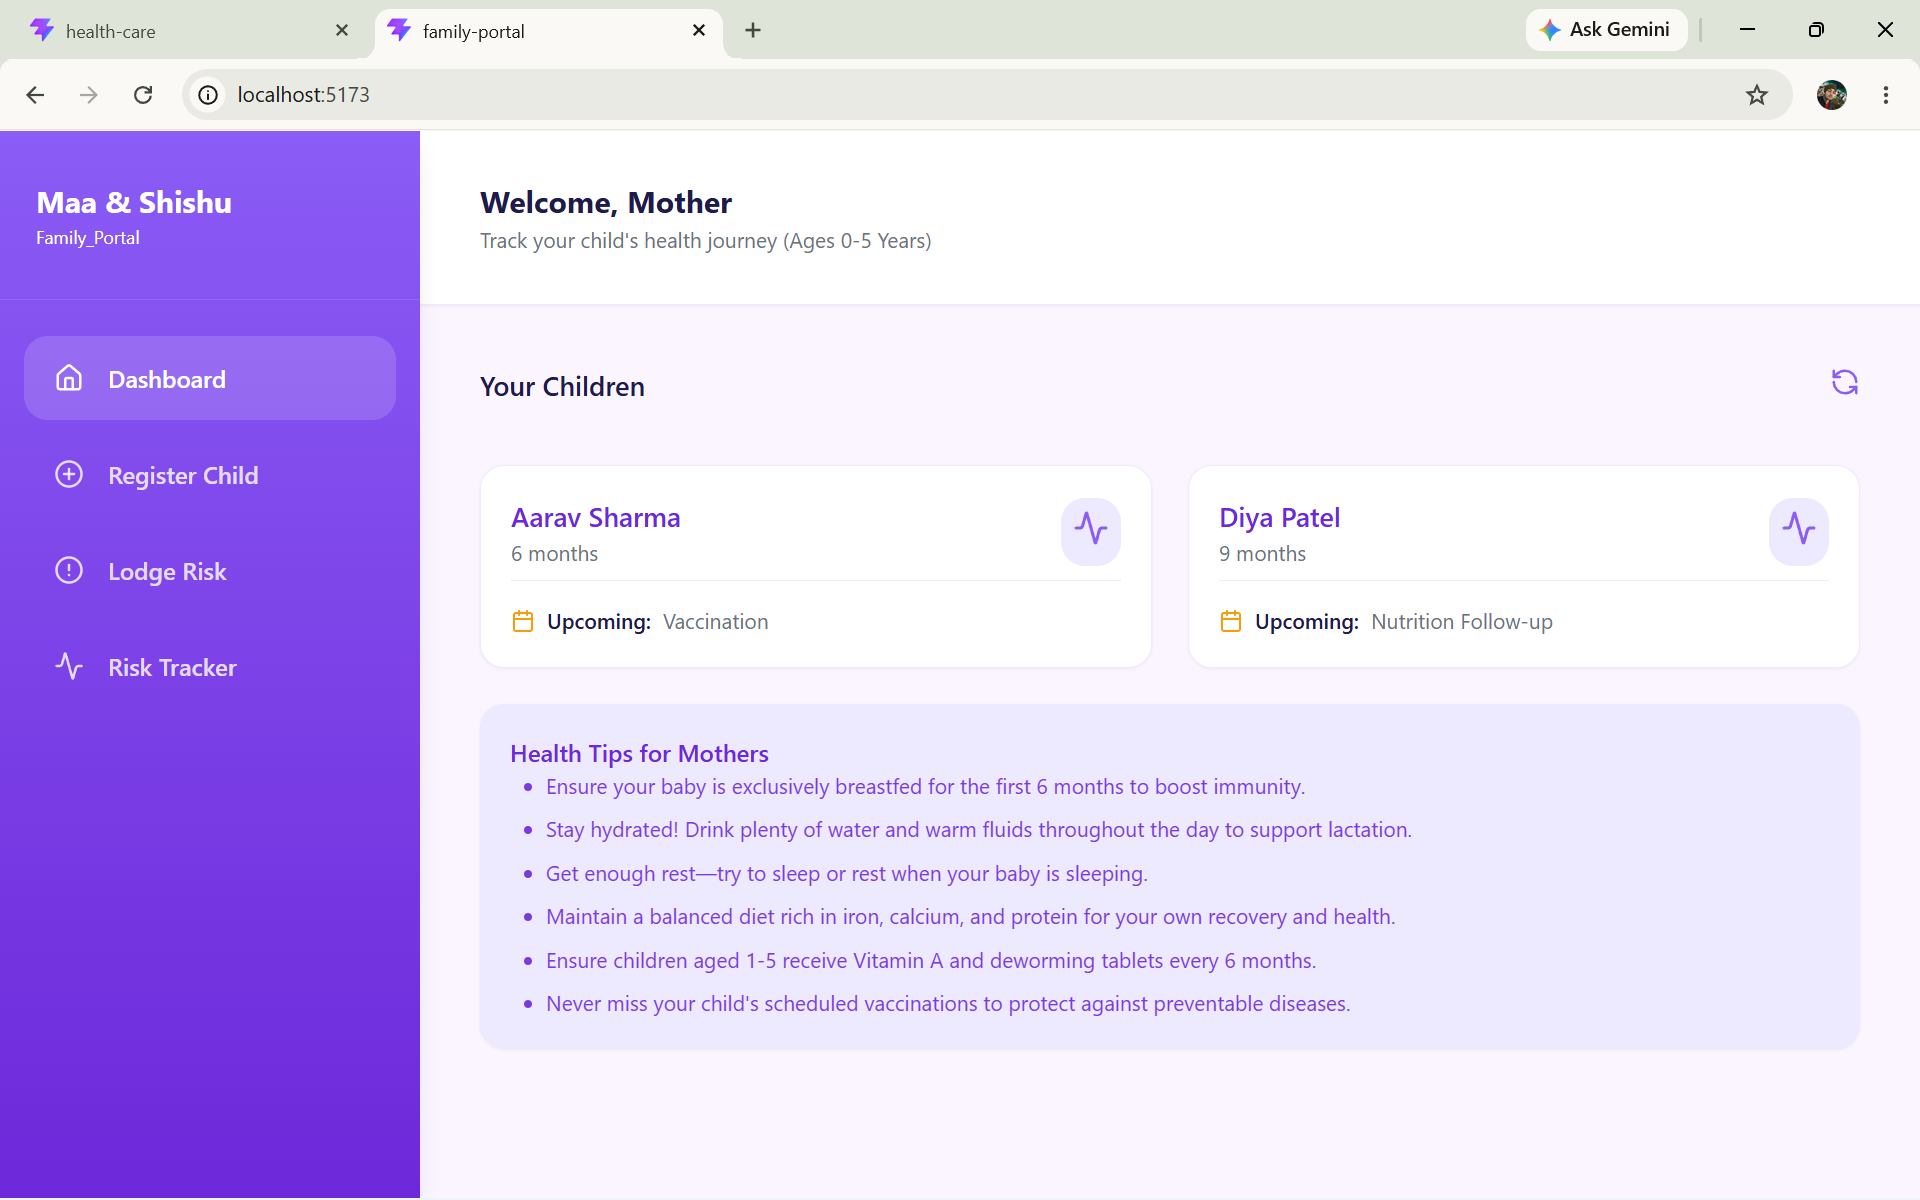The width and height of the screenshot is (1920, 1200).
Task: Select Diya Patel child name
Action: [1279, 518]
